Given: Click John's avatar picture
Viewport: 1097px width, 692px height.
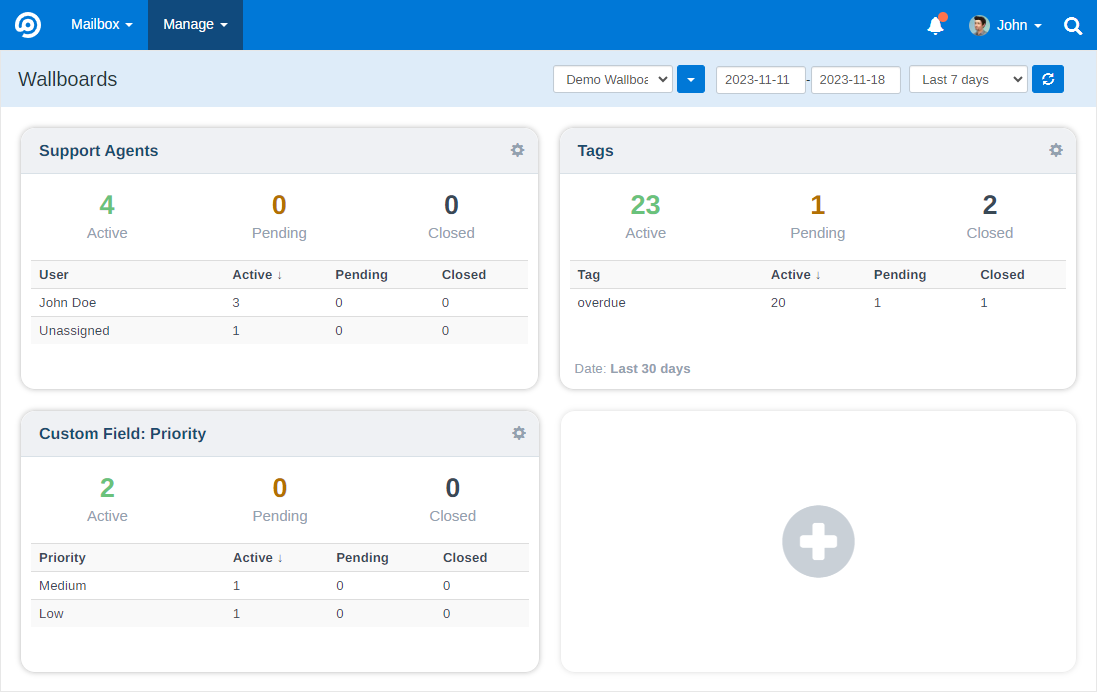Looking at the screenshot, I should point(979,25).
